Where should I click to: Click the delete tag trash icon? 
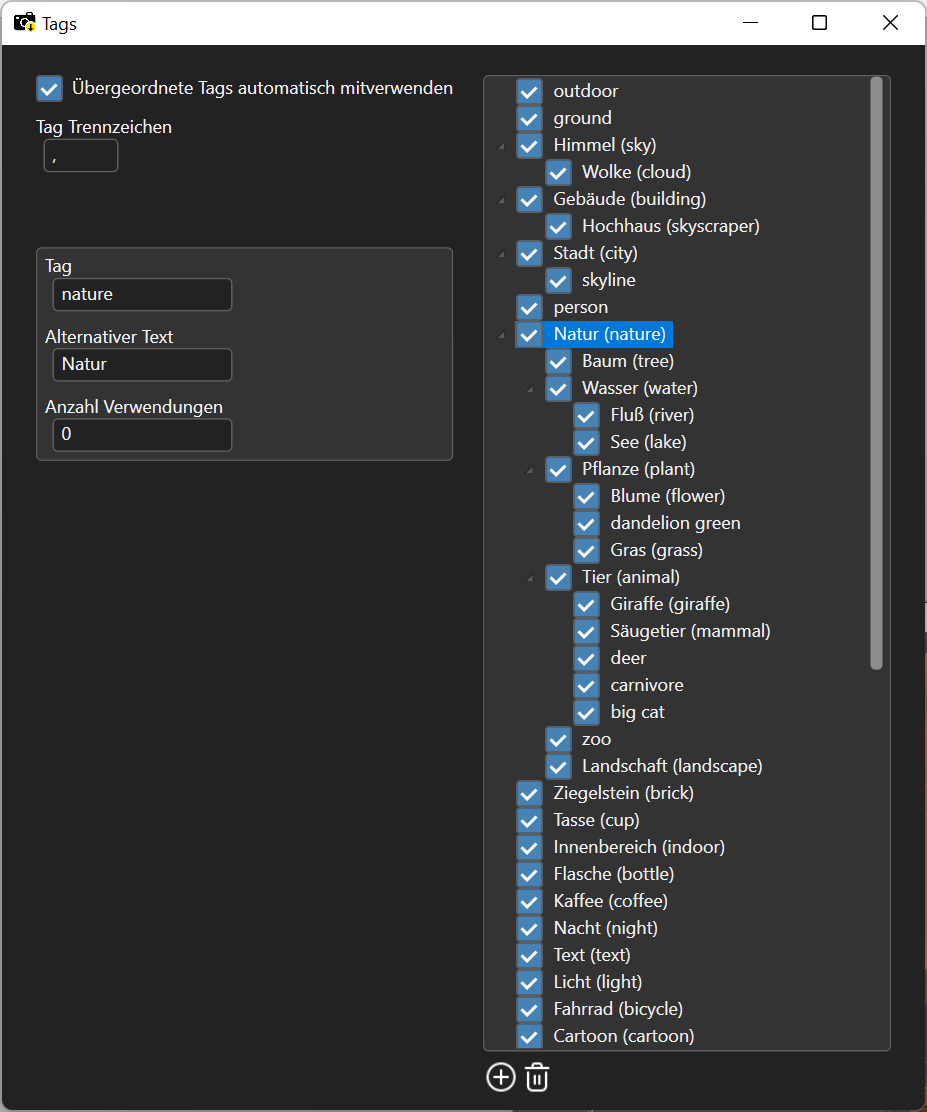coord(537,1077)
